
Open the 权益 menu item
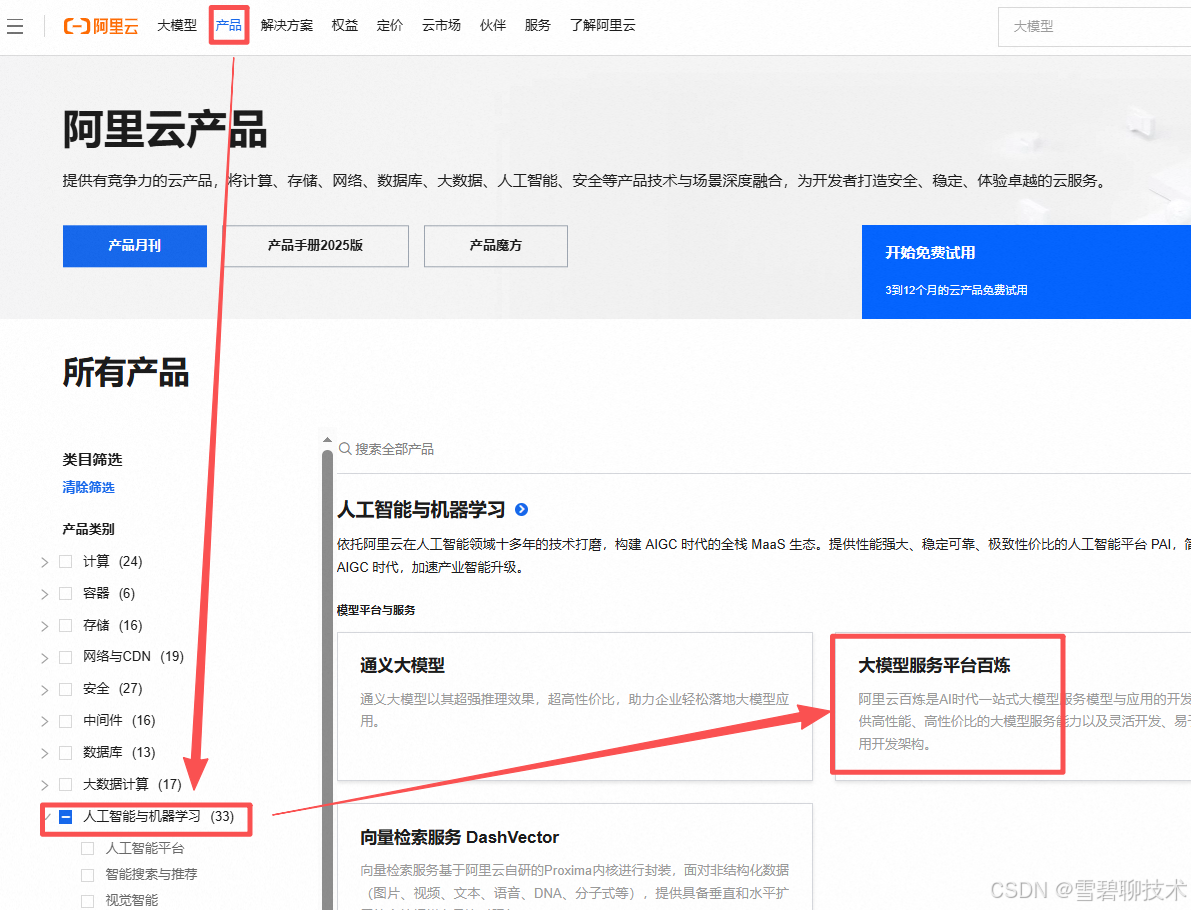coord(345,26)
